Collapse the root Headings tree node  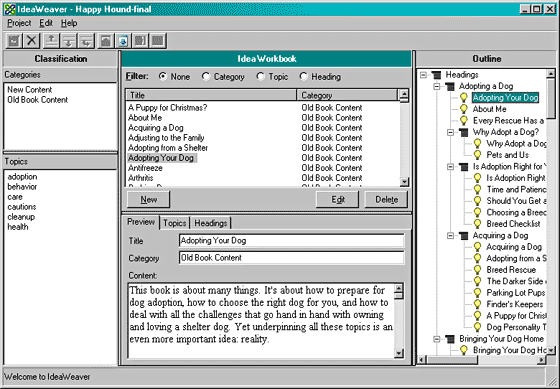(x=423, y=75)
